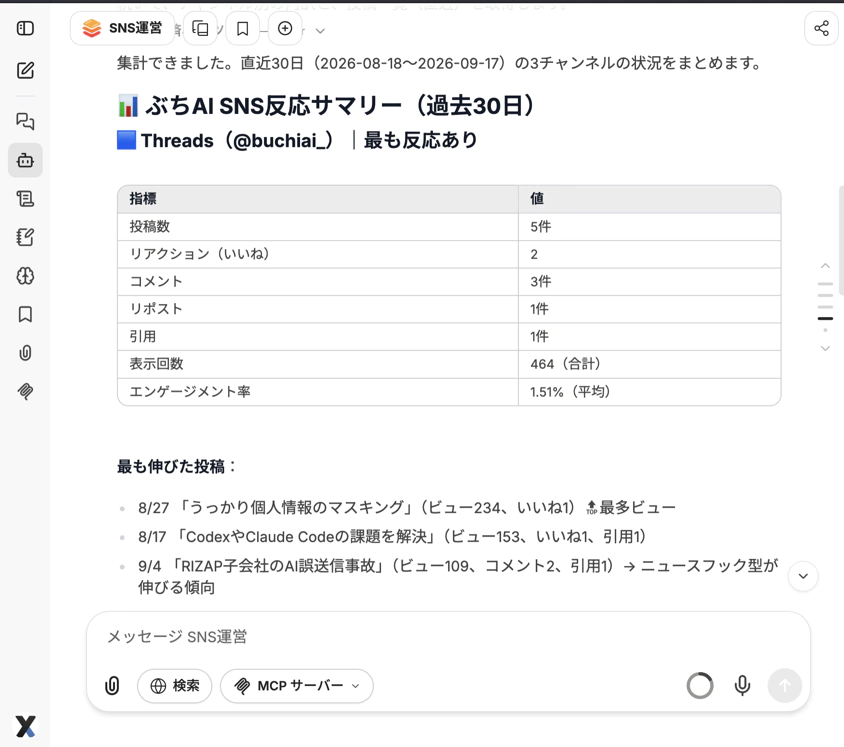844x747 pixels.
Task: Share the conversation via share icon
Action: (x=821, y=28)
